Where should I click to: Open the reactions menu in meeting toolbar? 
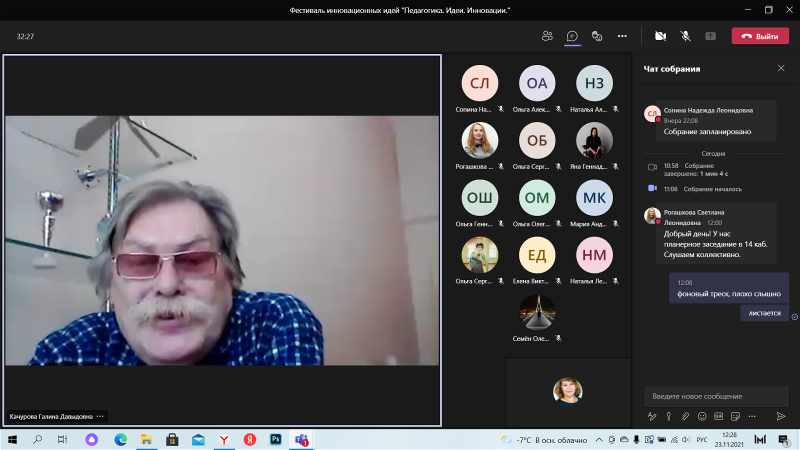tap(597, 36)
